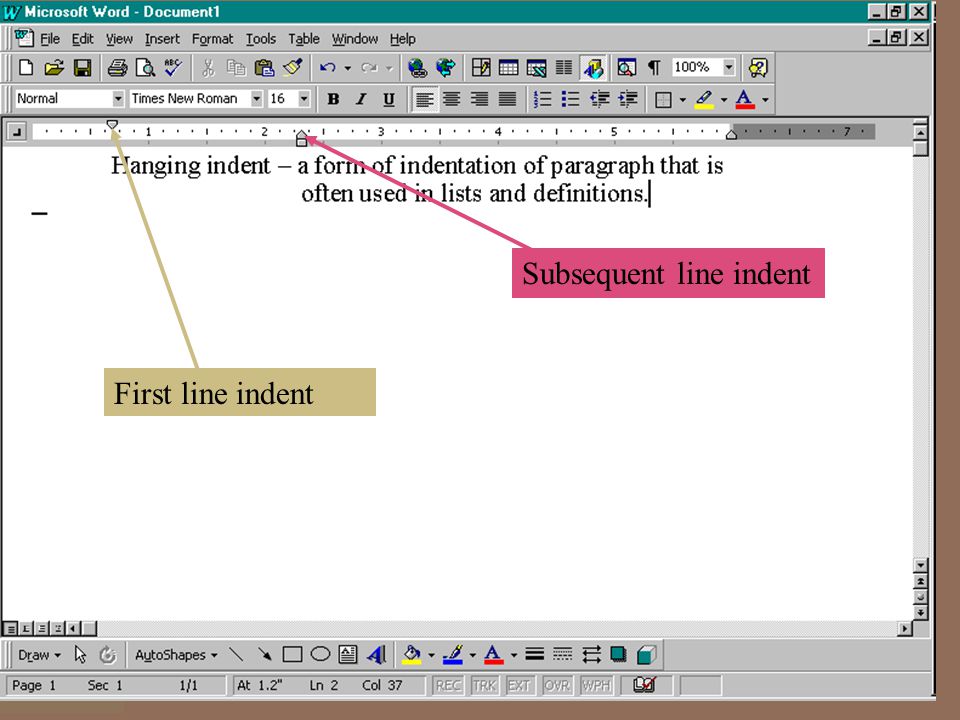
Task: Run Spelling and Grammar check
Action: 173,67
